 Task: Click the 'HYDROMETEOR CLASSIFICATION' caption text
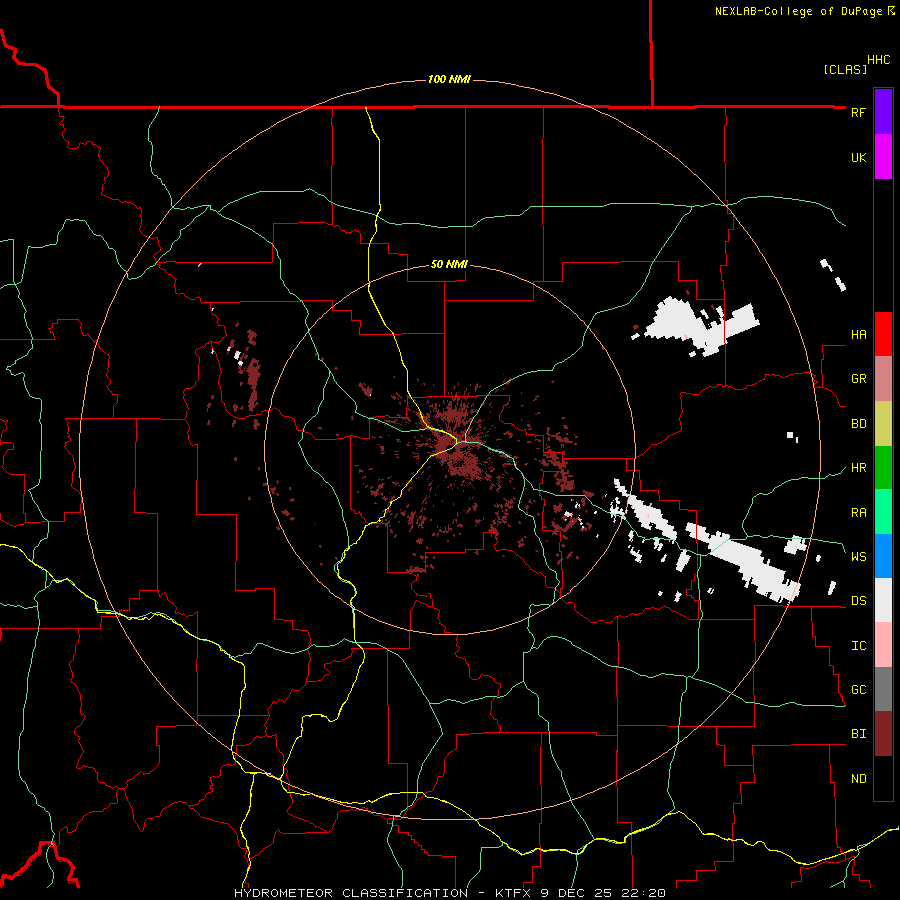351,893
